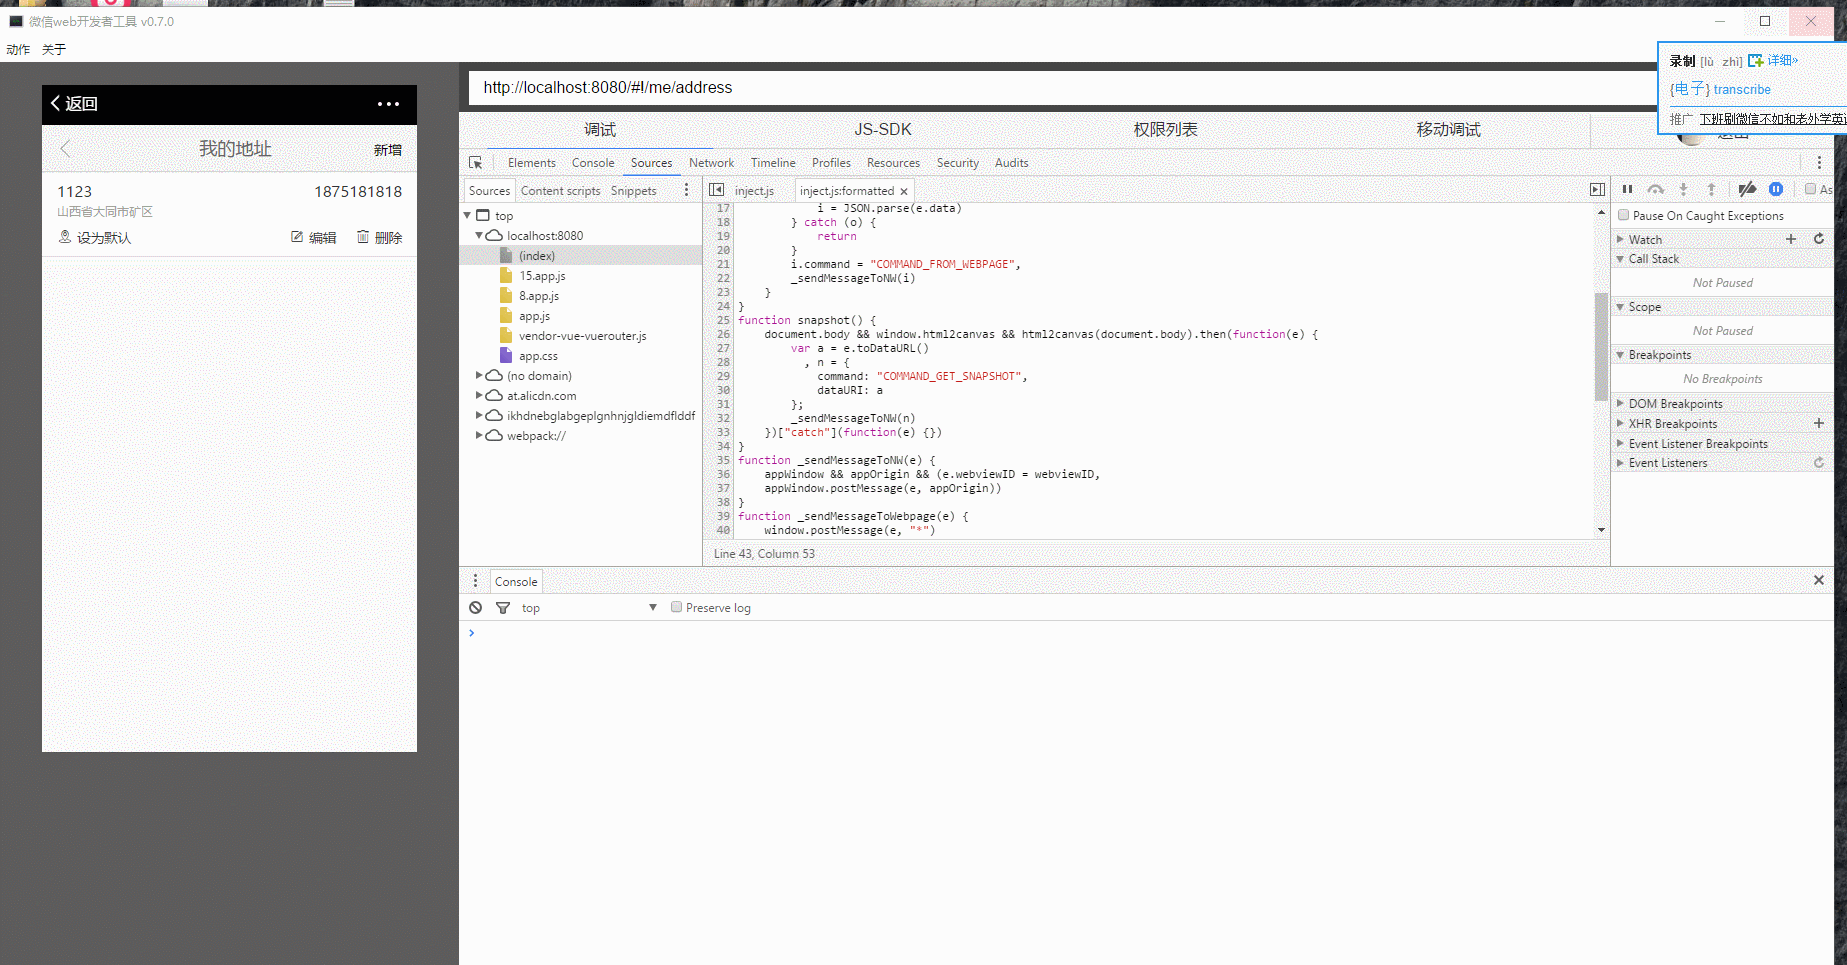Click the phone simulator three-dot menu

[388, 104]
